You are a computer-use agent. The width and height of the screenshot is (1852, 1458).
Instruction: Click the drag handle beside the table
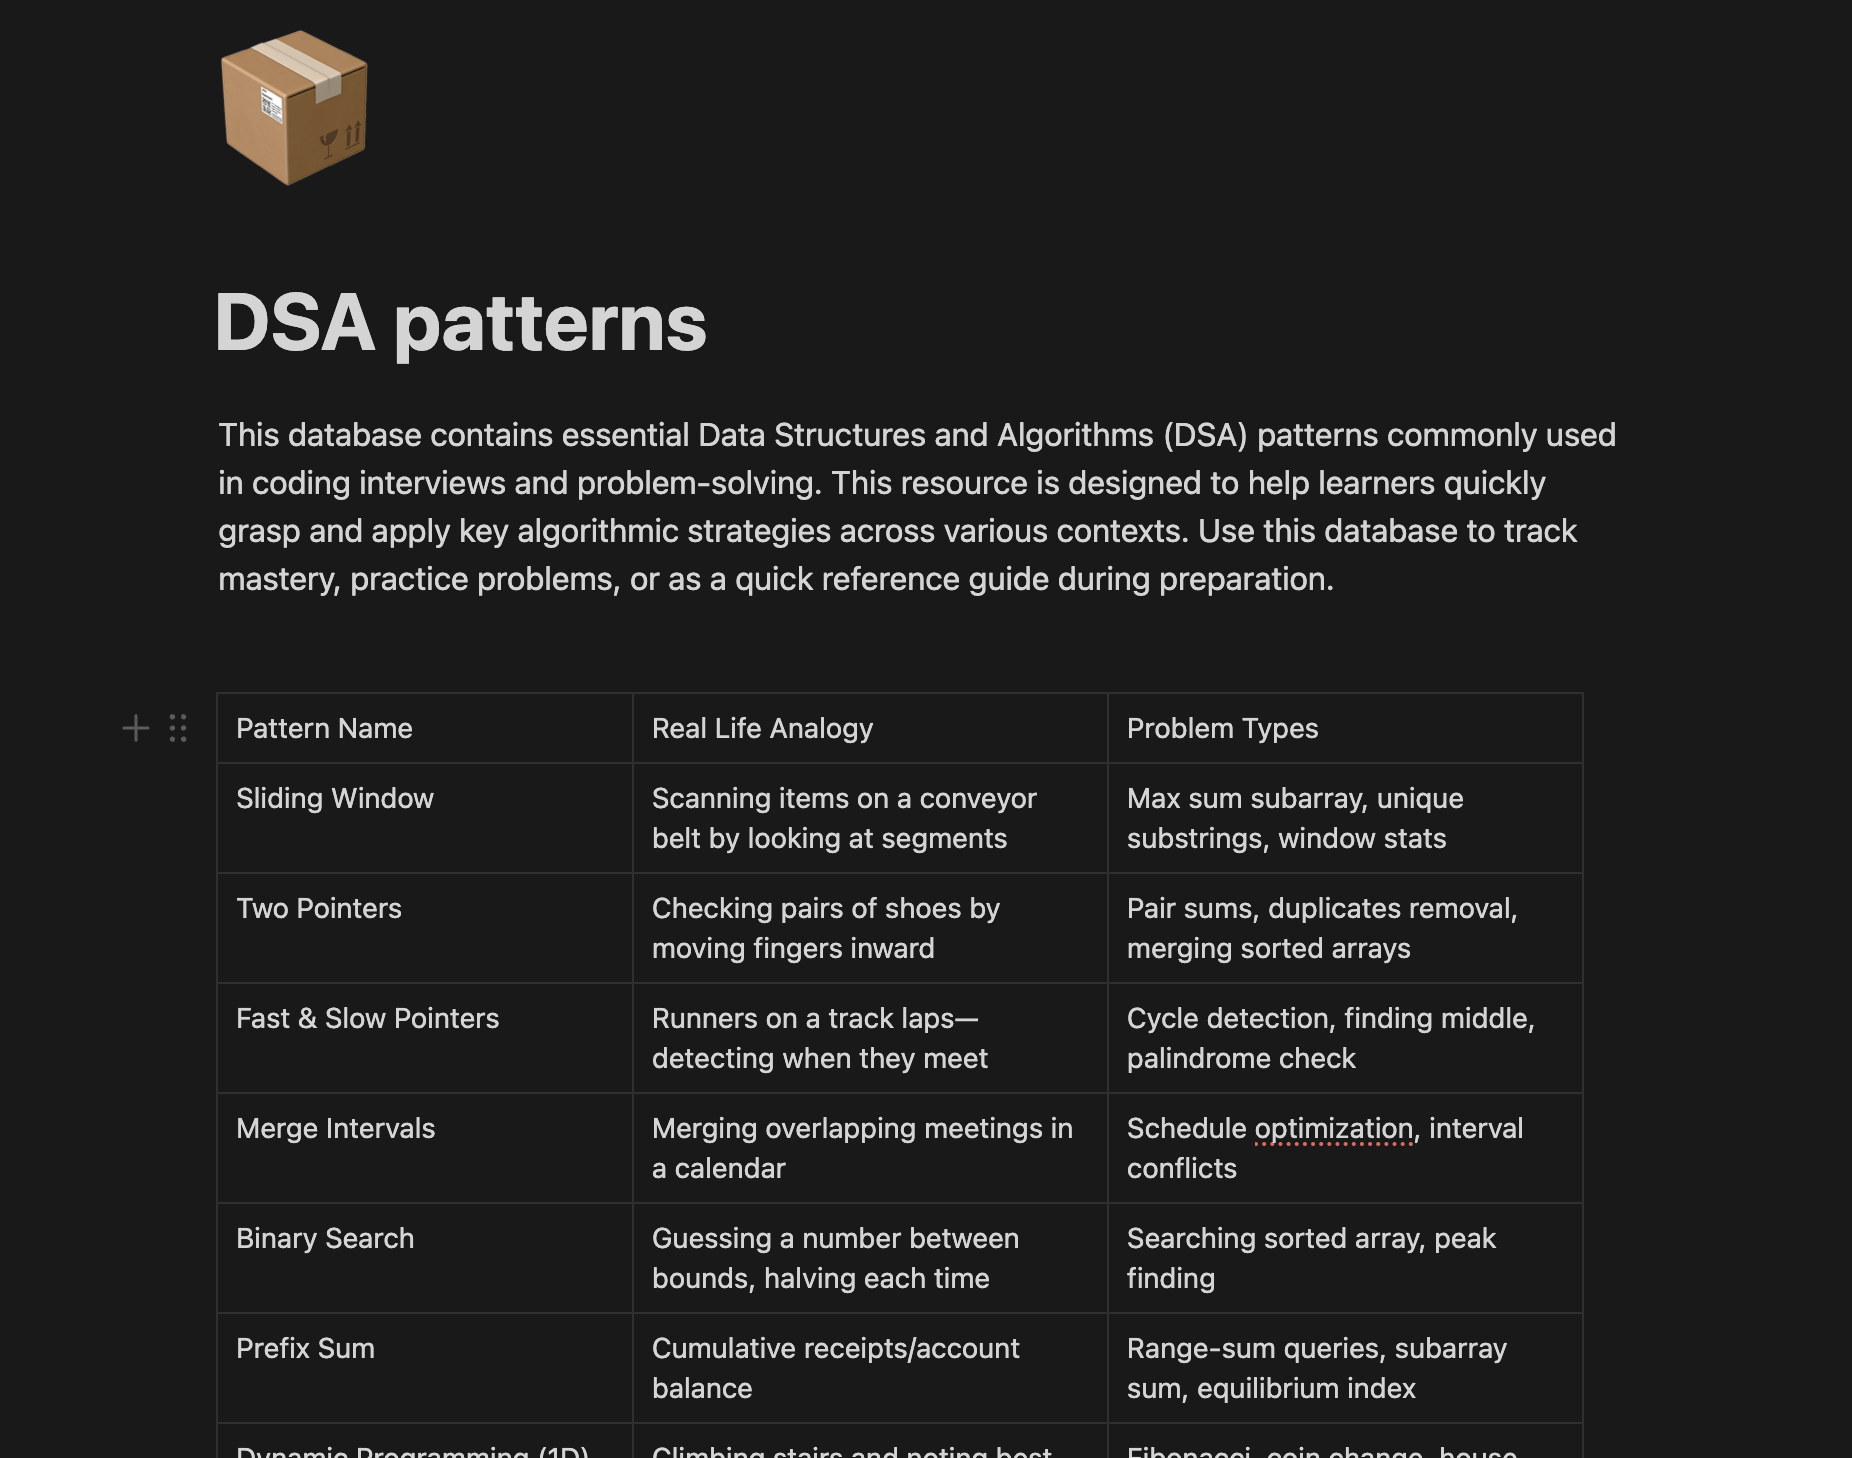[178, 728]
